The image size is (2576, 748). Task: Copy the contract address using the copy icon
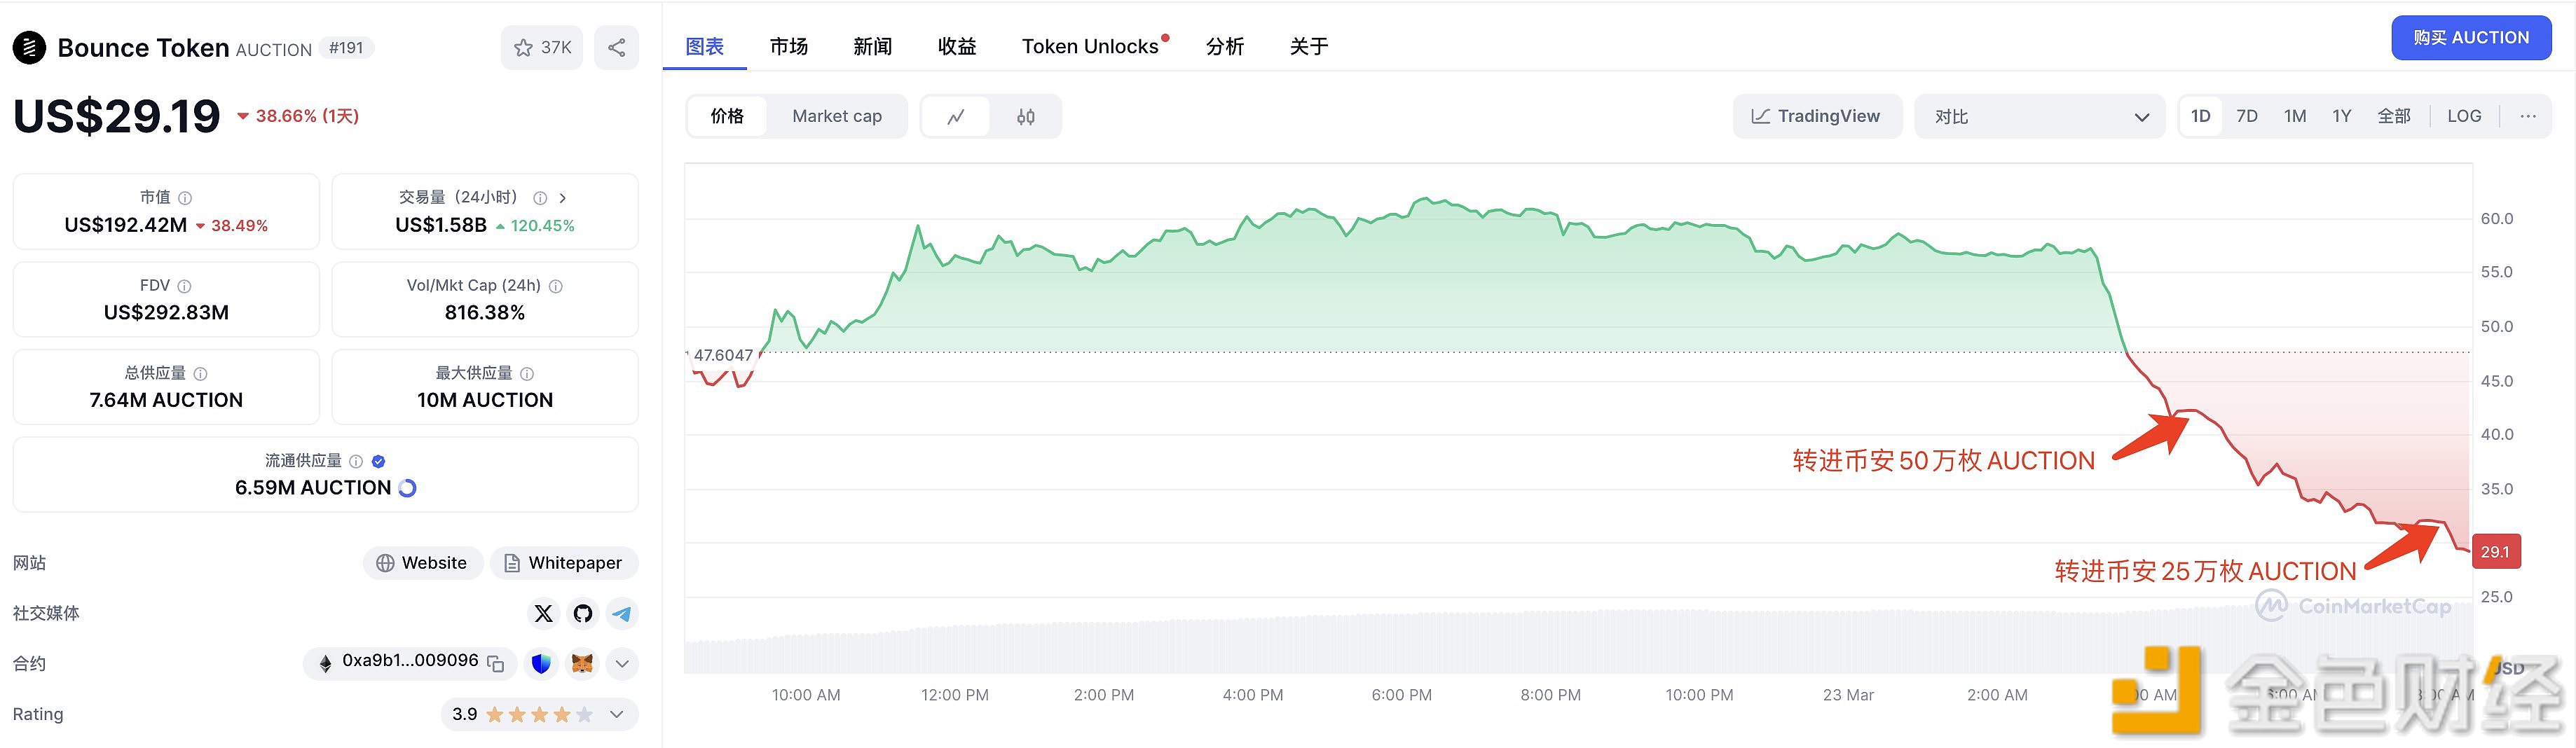pyautogui.click(x=495, y=663)
